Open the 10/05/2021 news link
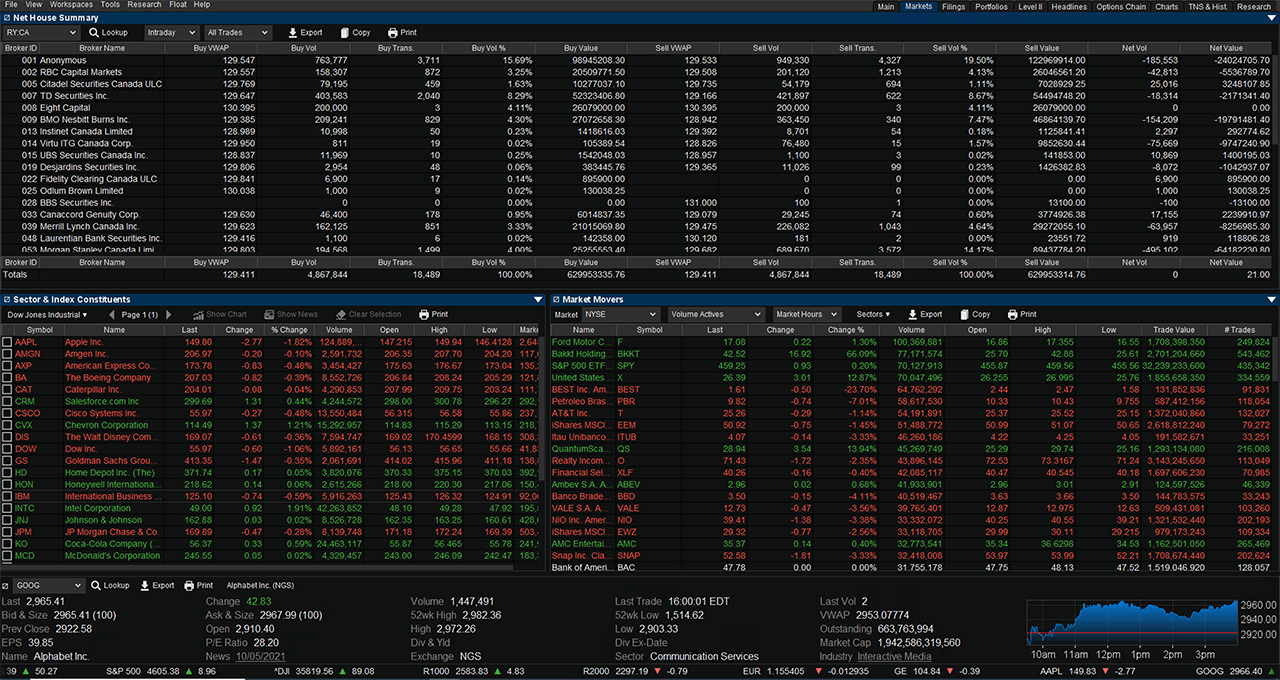Image resolution: width=1280 pixels, height=680 pixels. tap(259, 657)
